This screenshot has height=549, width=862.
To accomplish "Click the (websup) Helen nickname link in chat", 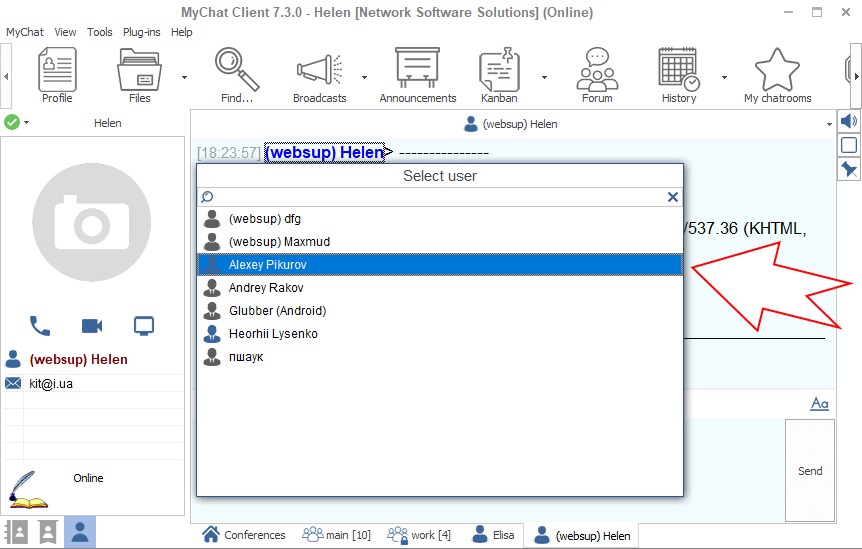I will click(x=324, y=152).
